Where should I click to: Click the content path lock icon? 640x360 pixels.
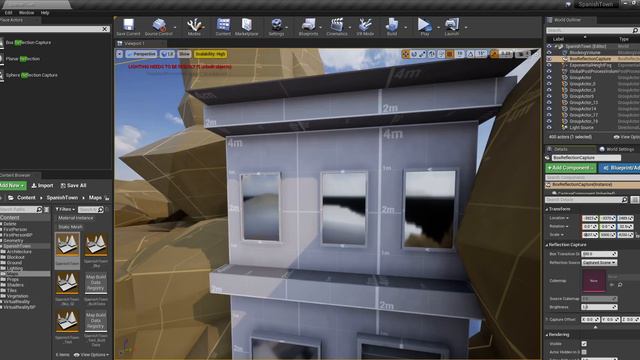(x=107, y=198)
